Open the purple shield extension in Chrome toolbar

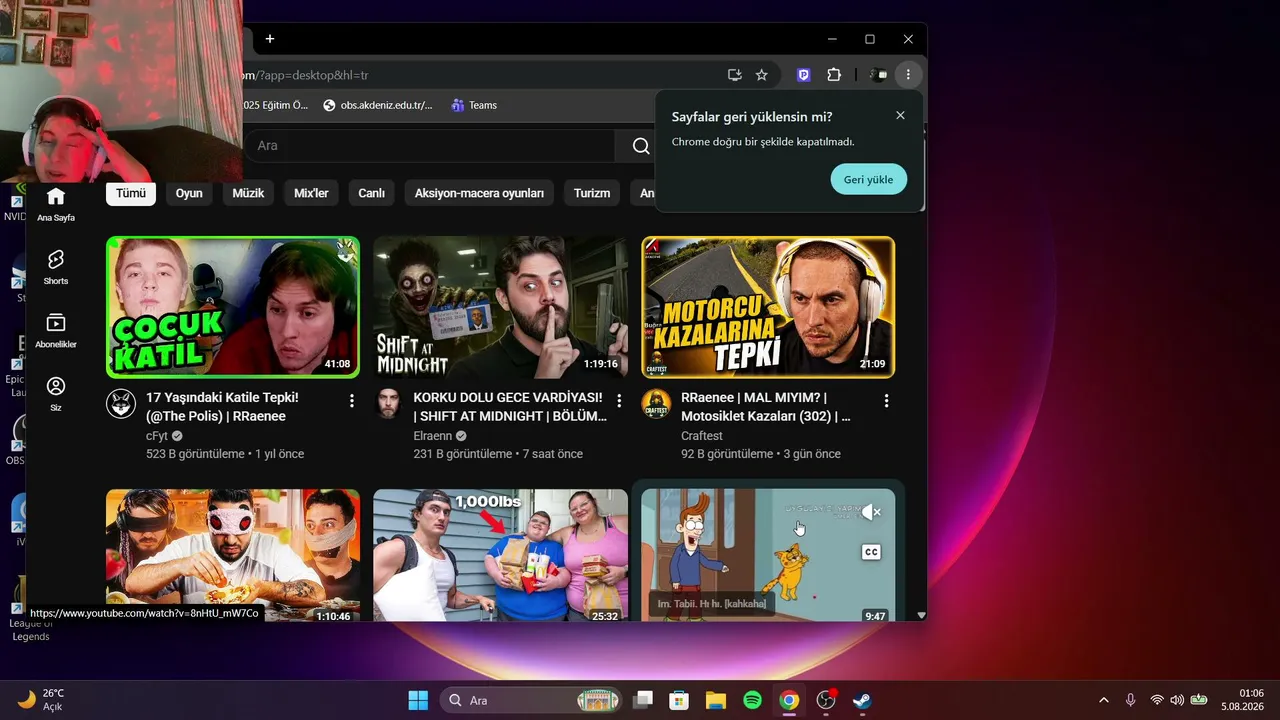tap(803, 75)
